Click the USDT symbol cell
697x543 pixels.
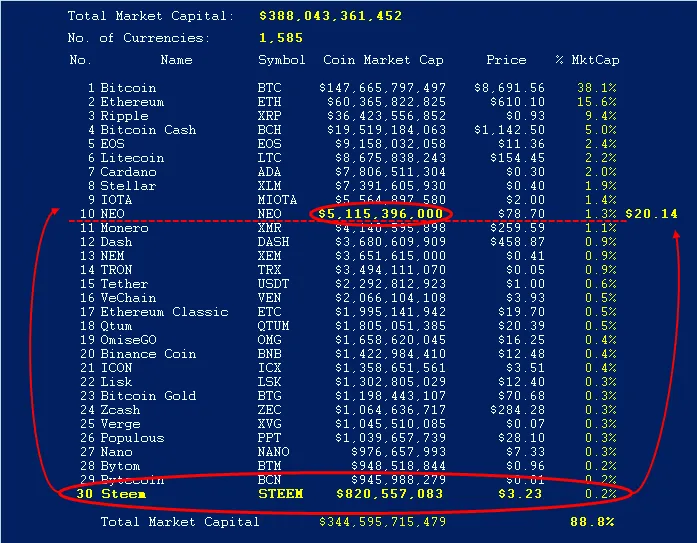tap(273, 284)
